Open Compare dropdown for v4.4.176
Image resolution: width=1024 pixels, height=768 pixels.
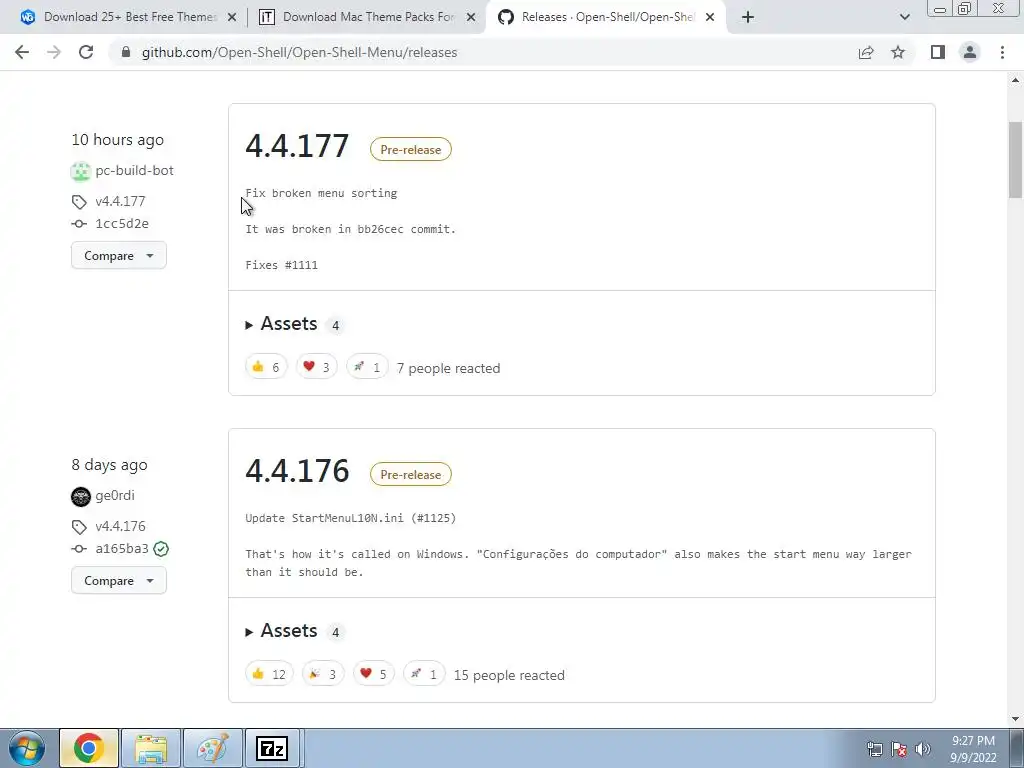click(x=119, y=581)
